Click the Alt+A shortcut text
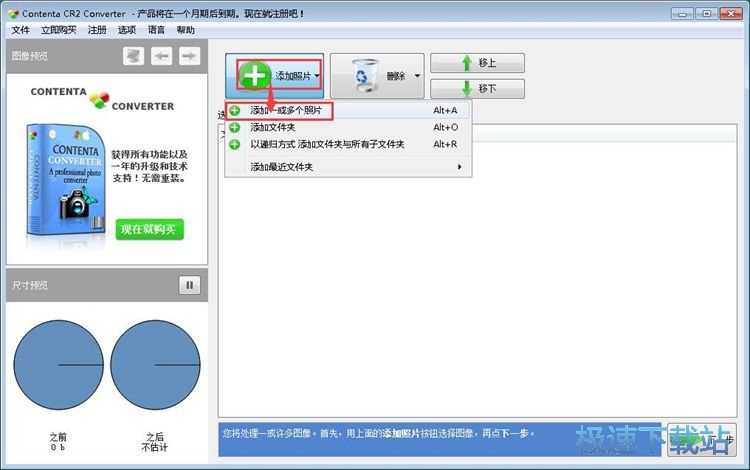Viewport: 750px width, 470px height. 445,110
